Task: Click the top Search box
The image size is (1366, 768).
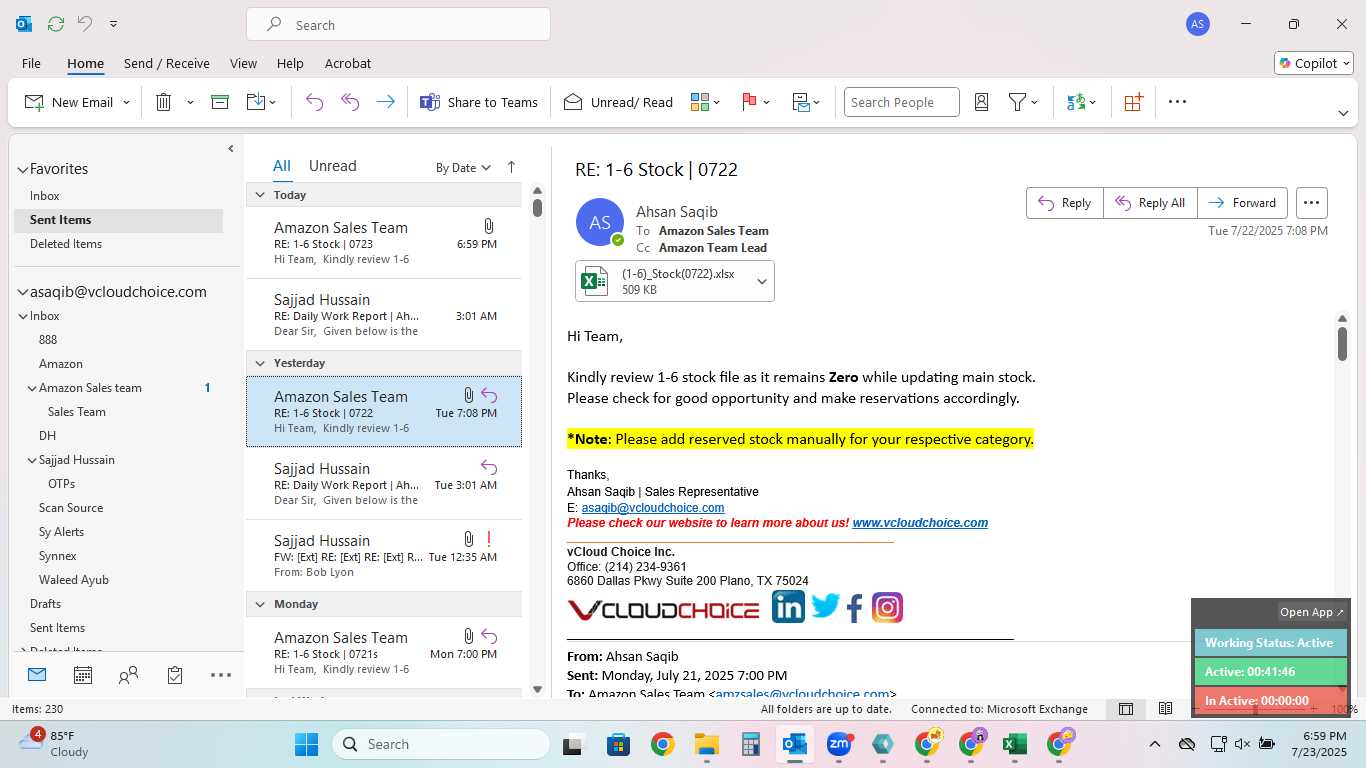Action: tap(398, 25)
